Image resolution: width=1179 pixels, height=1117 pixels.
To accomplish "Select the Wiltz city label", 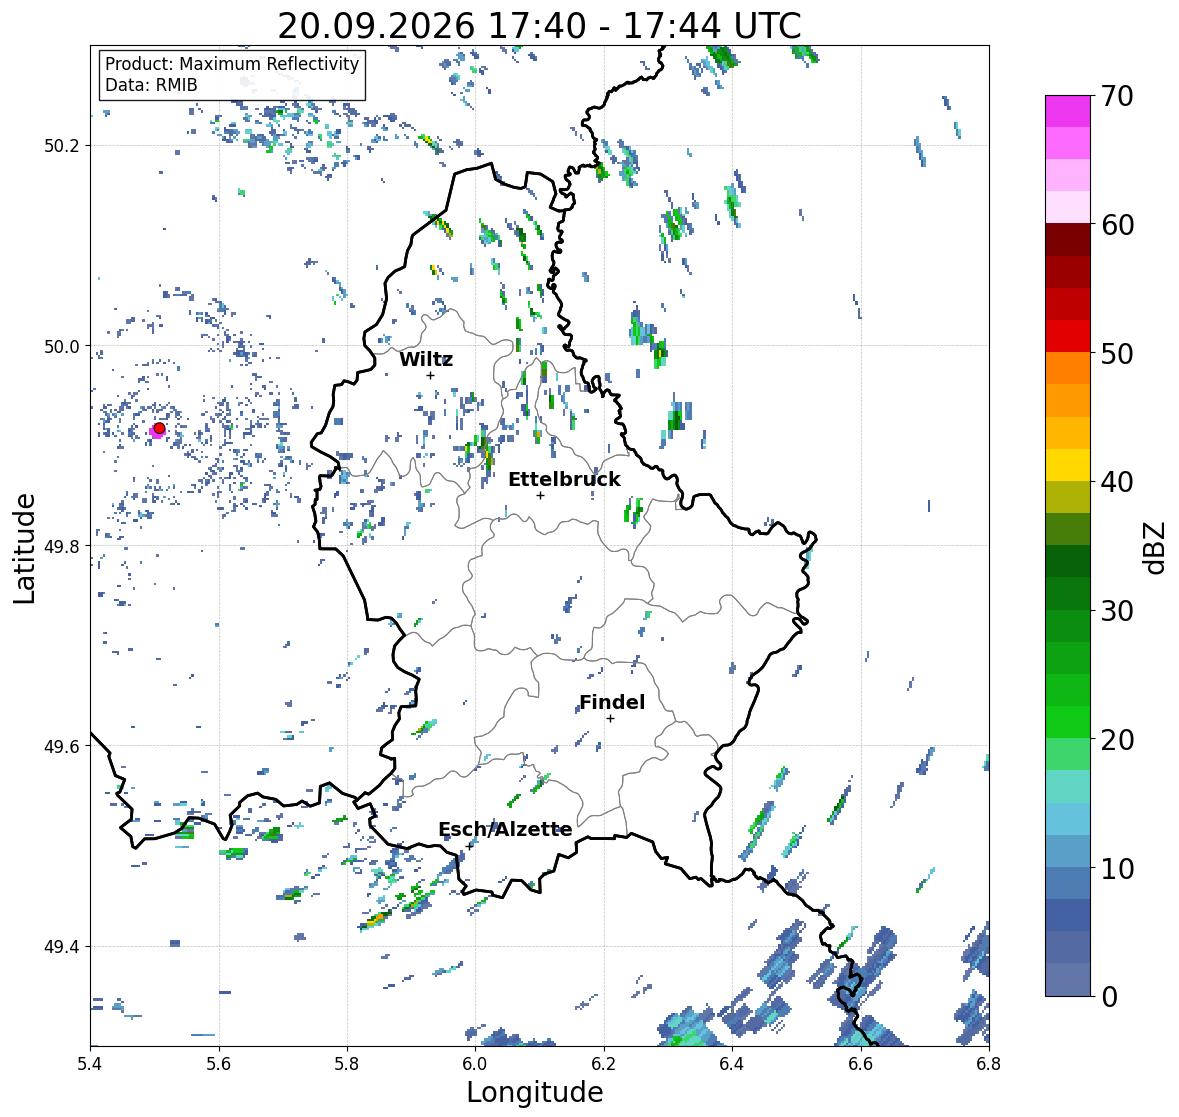I will point(426,359).
